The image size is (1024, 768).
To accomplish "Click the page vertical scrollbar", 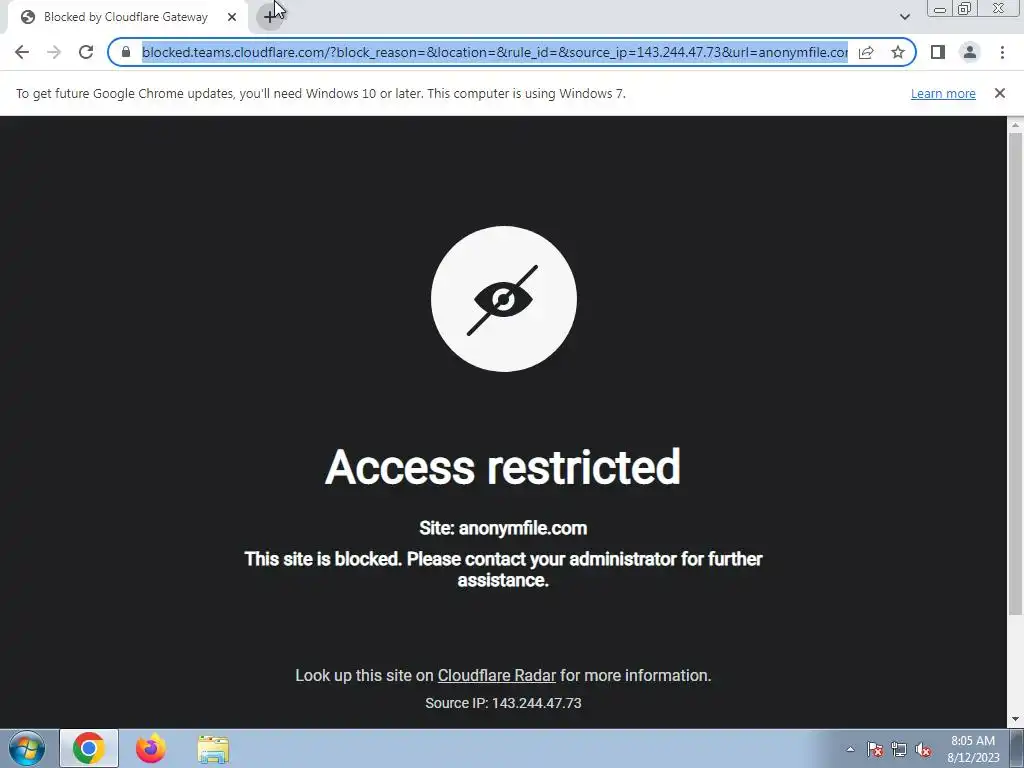I will [1015, 373].
